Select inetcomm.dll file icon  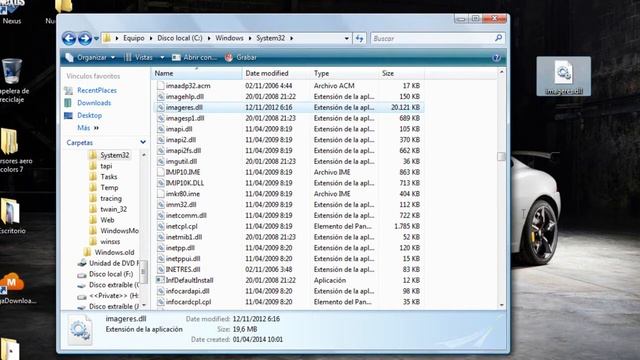160,216
